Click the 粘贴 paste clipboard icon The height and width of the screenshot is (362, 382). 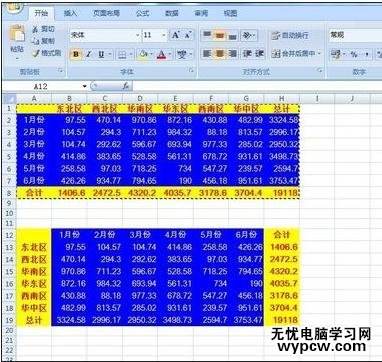17,34
